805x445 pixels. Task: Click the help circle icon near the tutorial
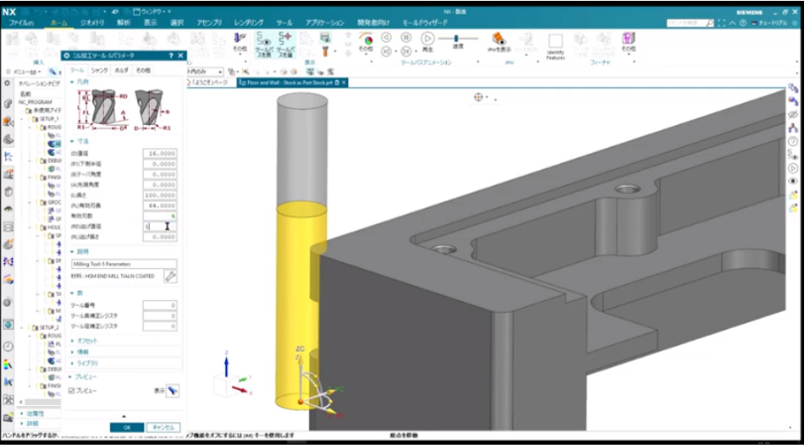coord(743,24)
